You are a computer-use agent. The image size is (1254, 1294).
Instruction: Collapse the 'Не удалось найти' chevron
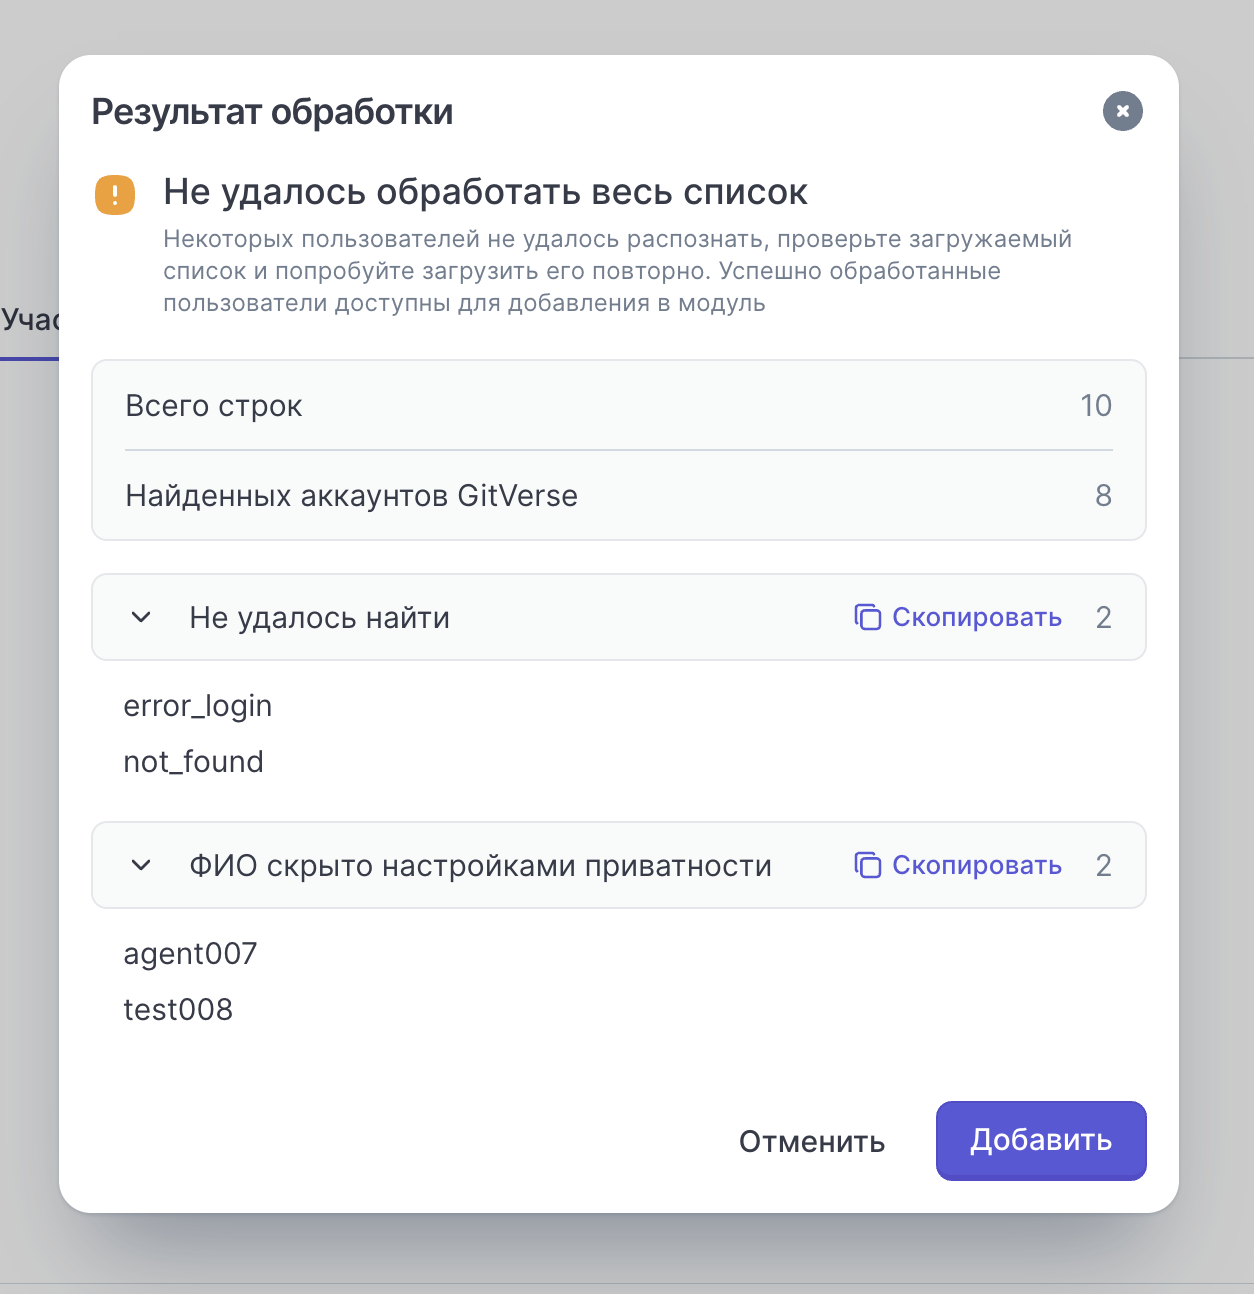(x=141, y=617)
